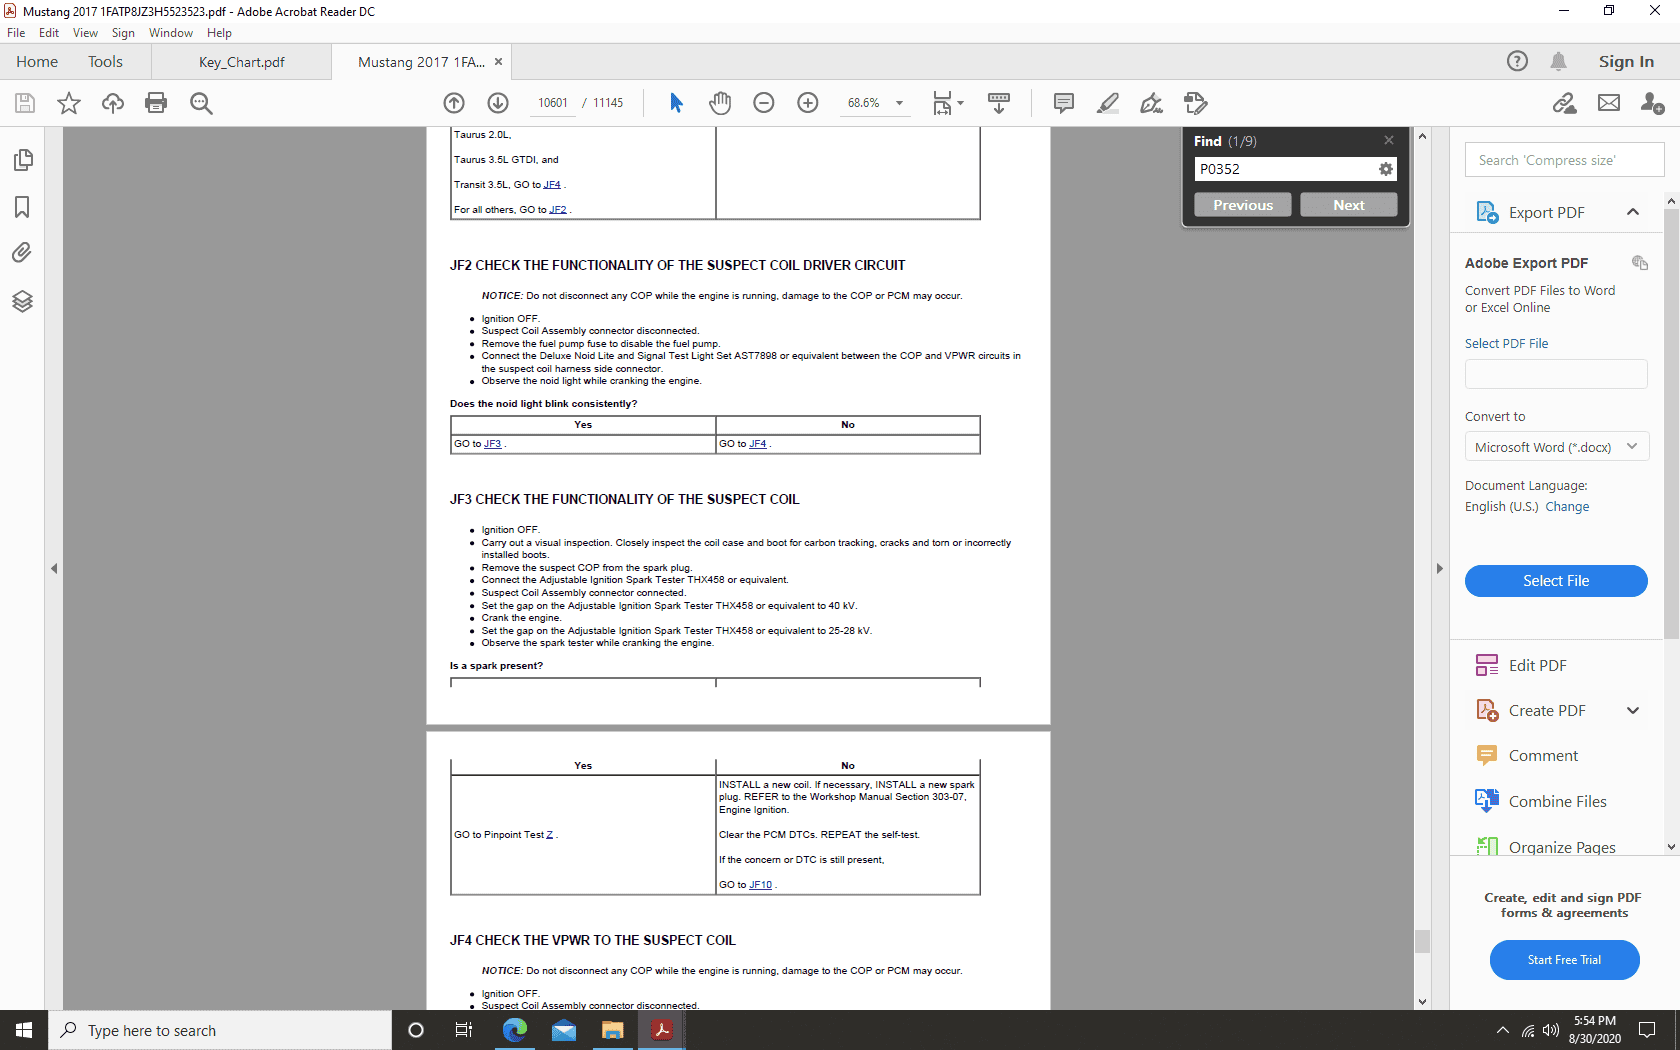Select the highlight text pen tool
1680x1050 pixels.
click(1108, 103)
